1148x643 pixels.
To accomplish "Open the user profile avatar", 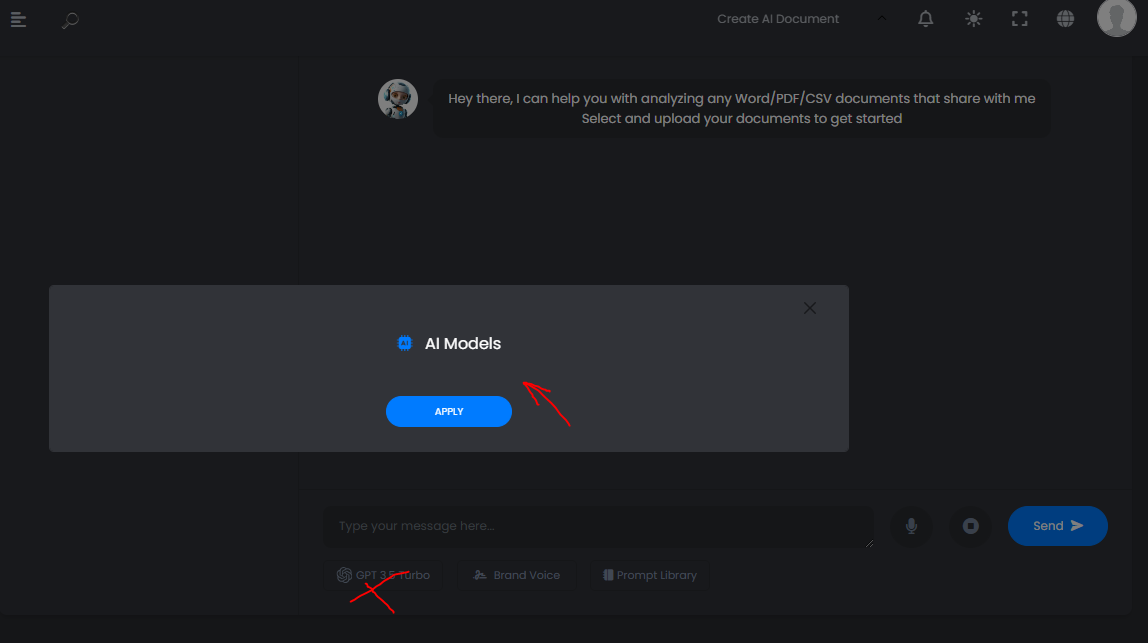I will tap(1116, 18).
